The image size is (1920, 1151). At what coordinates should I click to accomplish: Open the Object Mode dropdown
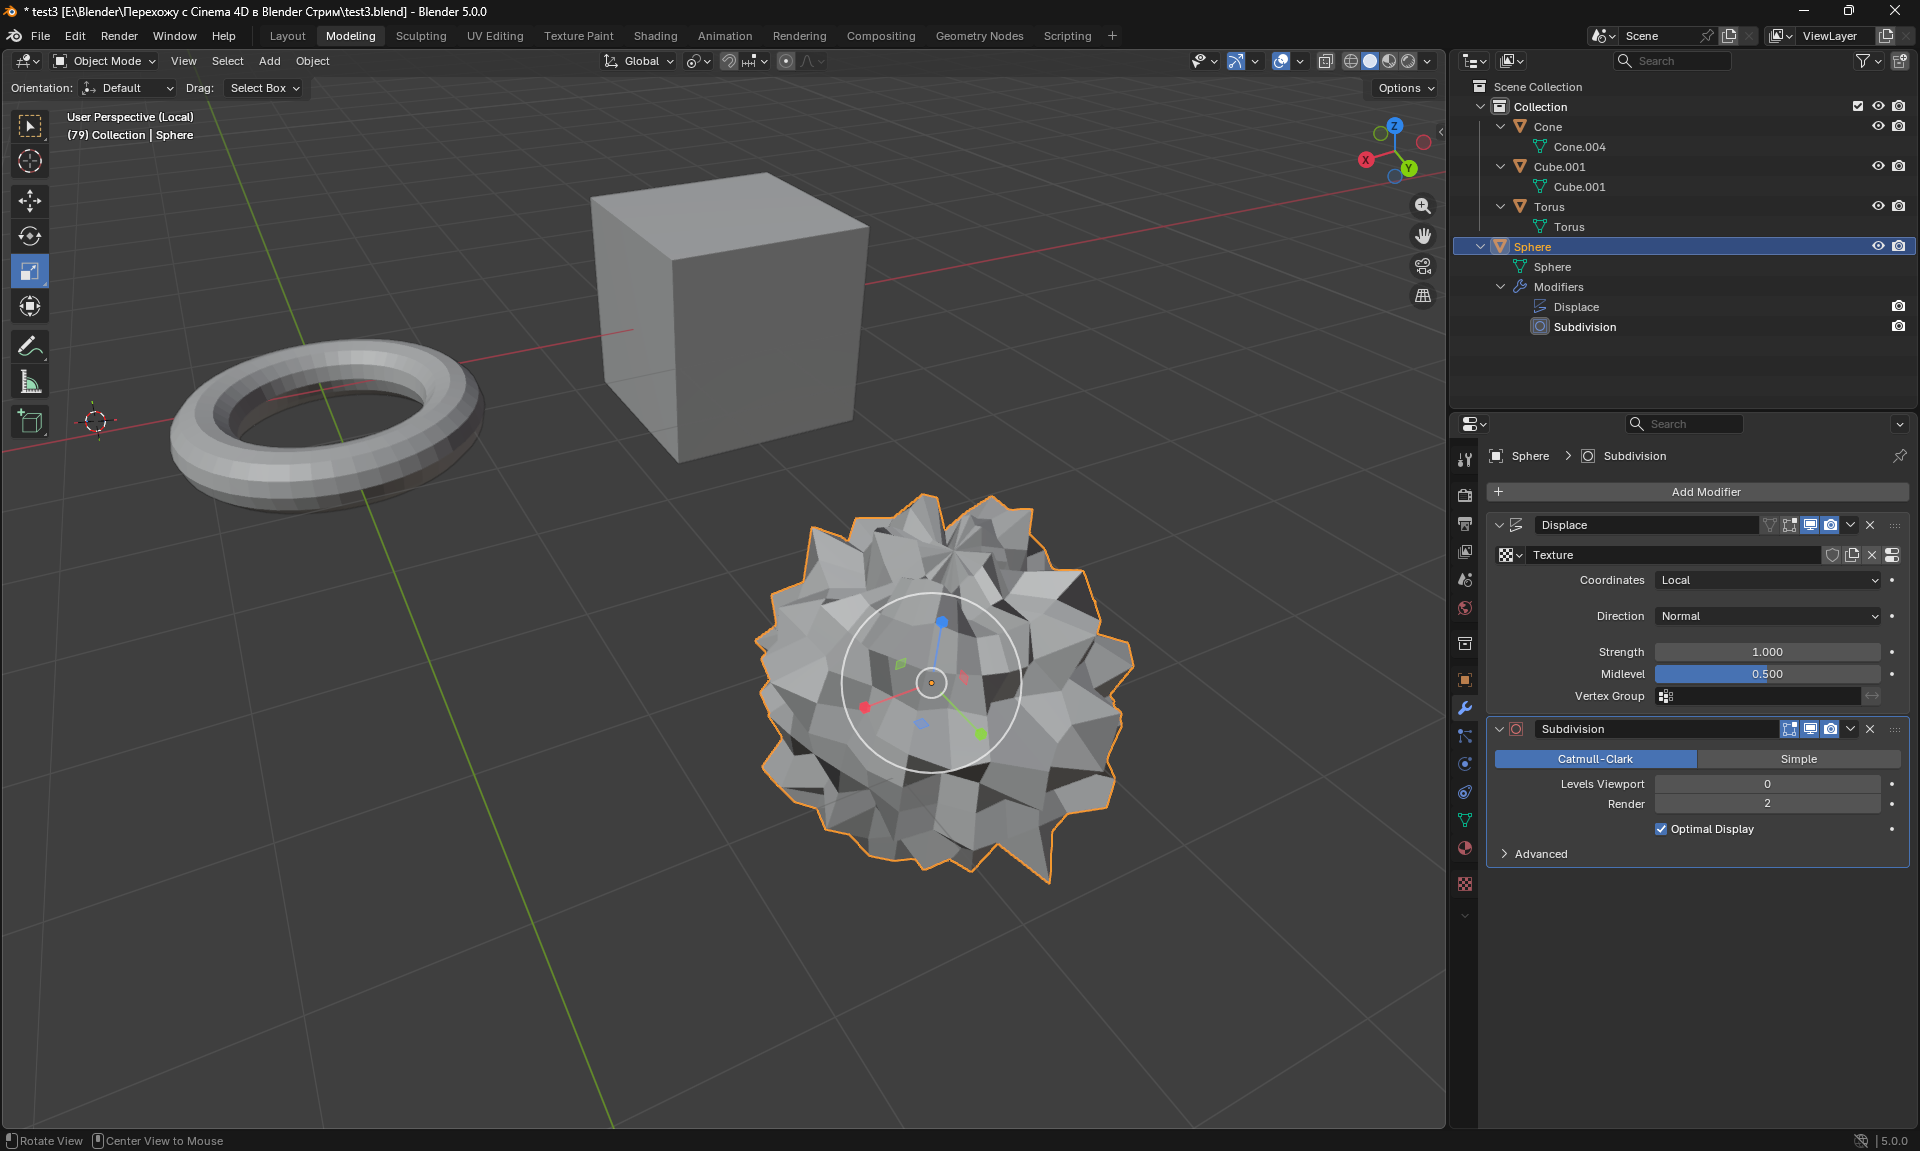tap(106, 61)
